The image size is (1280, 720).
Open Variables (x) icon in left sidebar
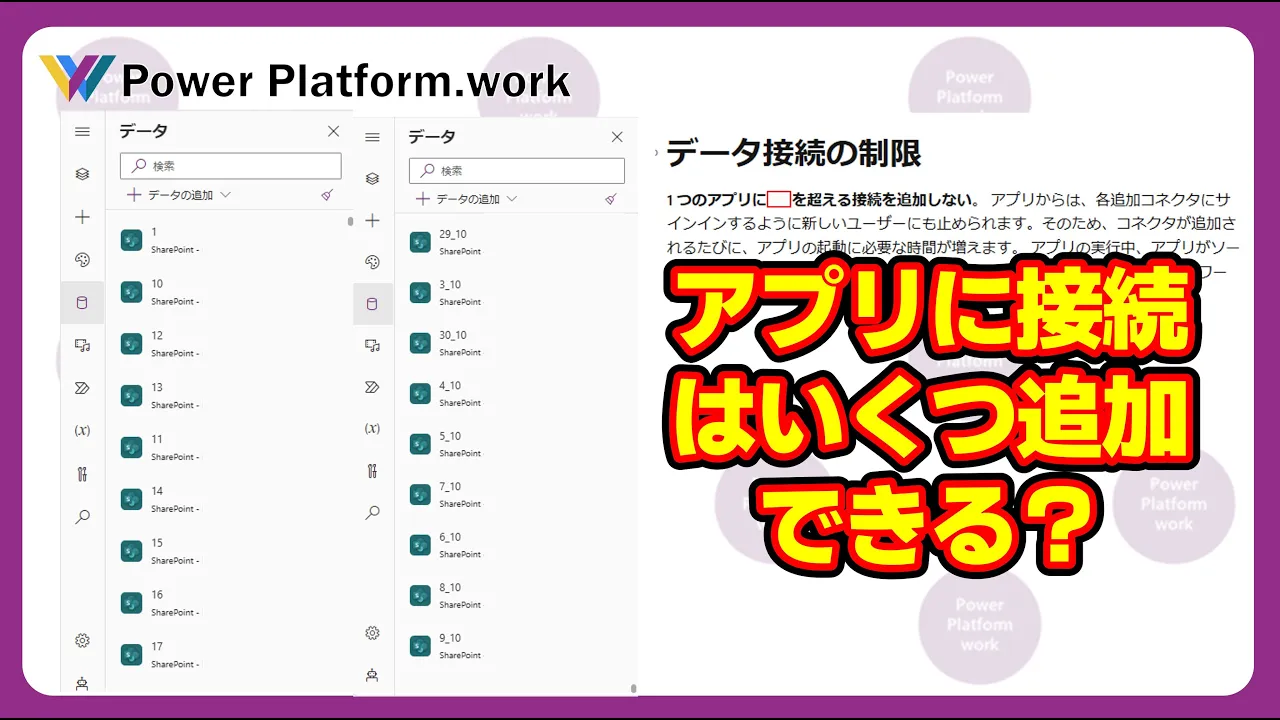tap(82, 431)
